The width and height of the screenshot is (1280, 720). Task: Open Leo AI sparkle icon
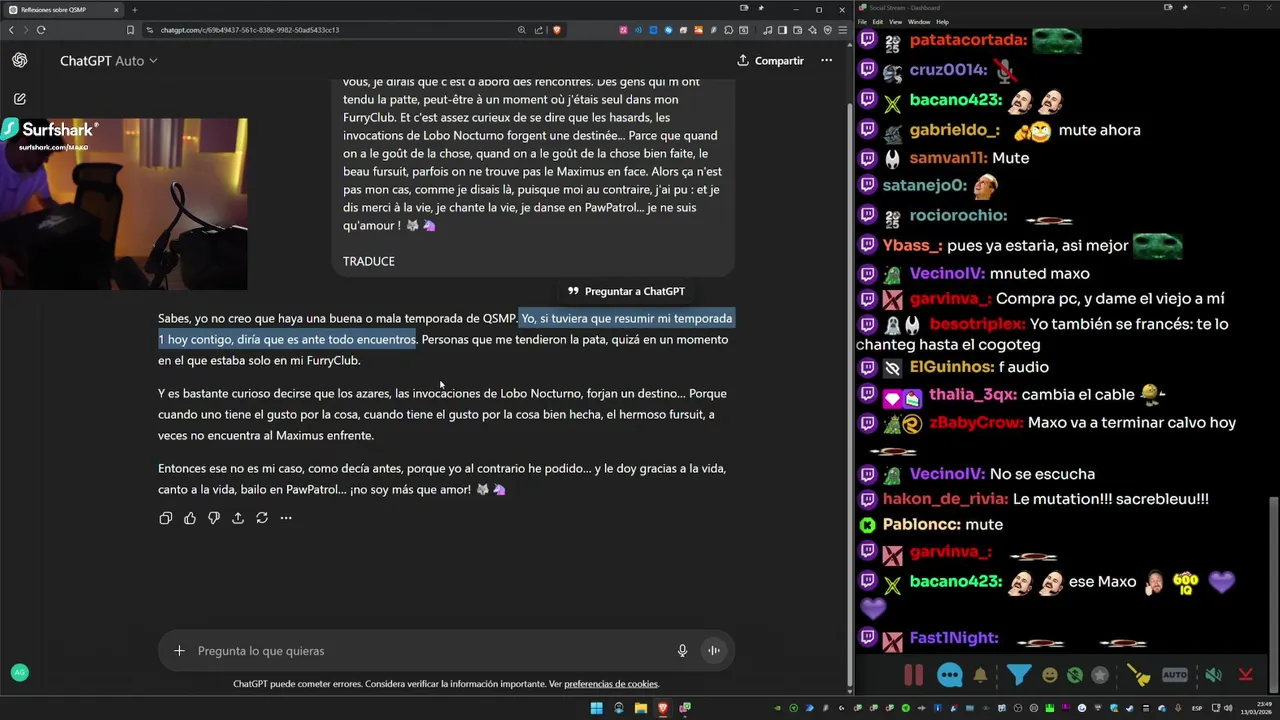(813, 30)
